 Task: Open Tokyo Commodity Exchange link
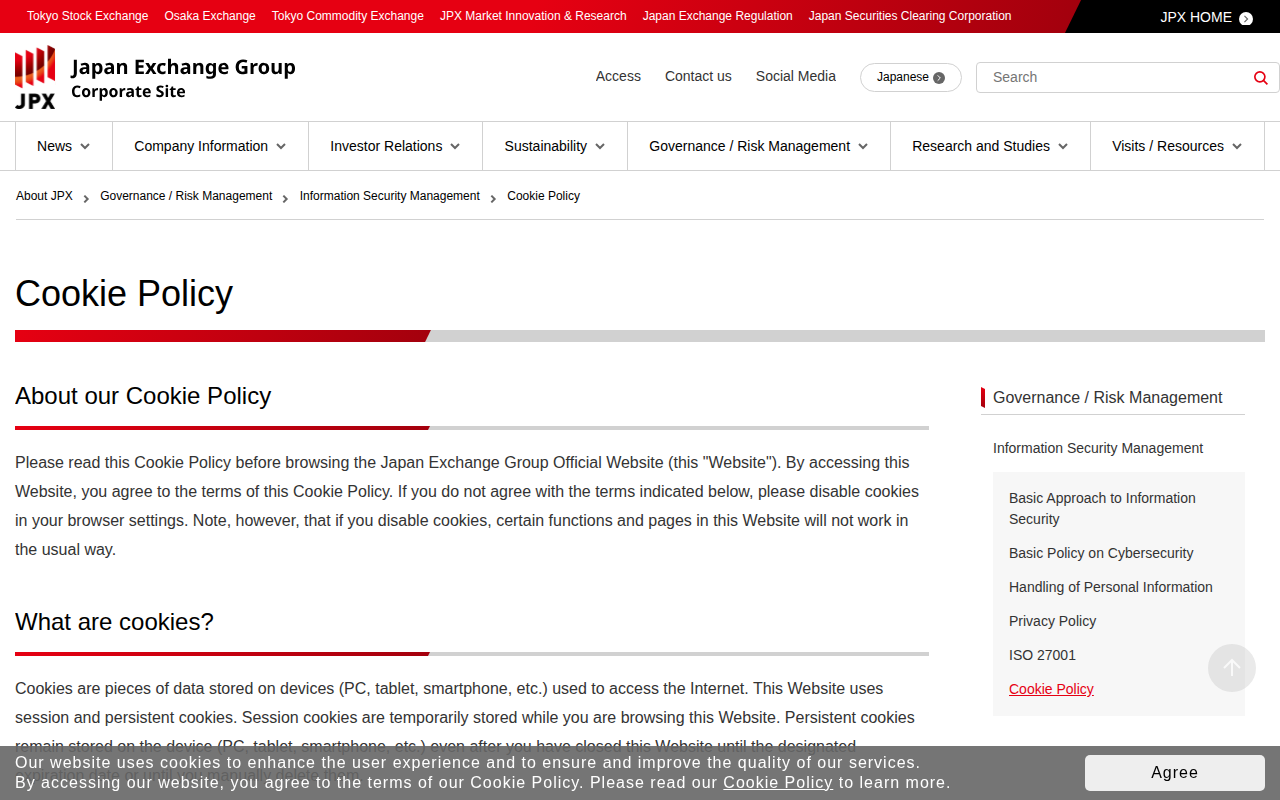coord(348,16)
